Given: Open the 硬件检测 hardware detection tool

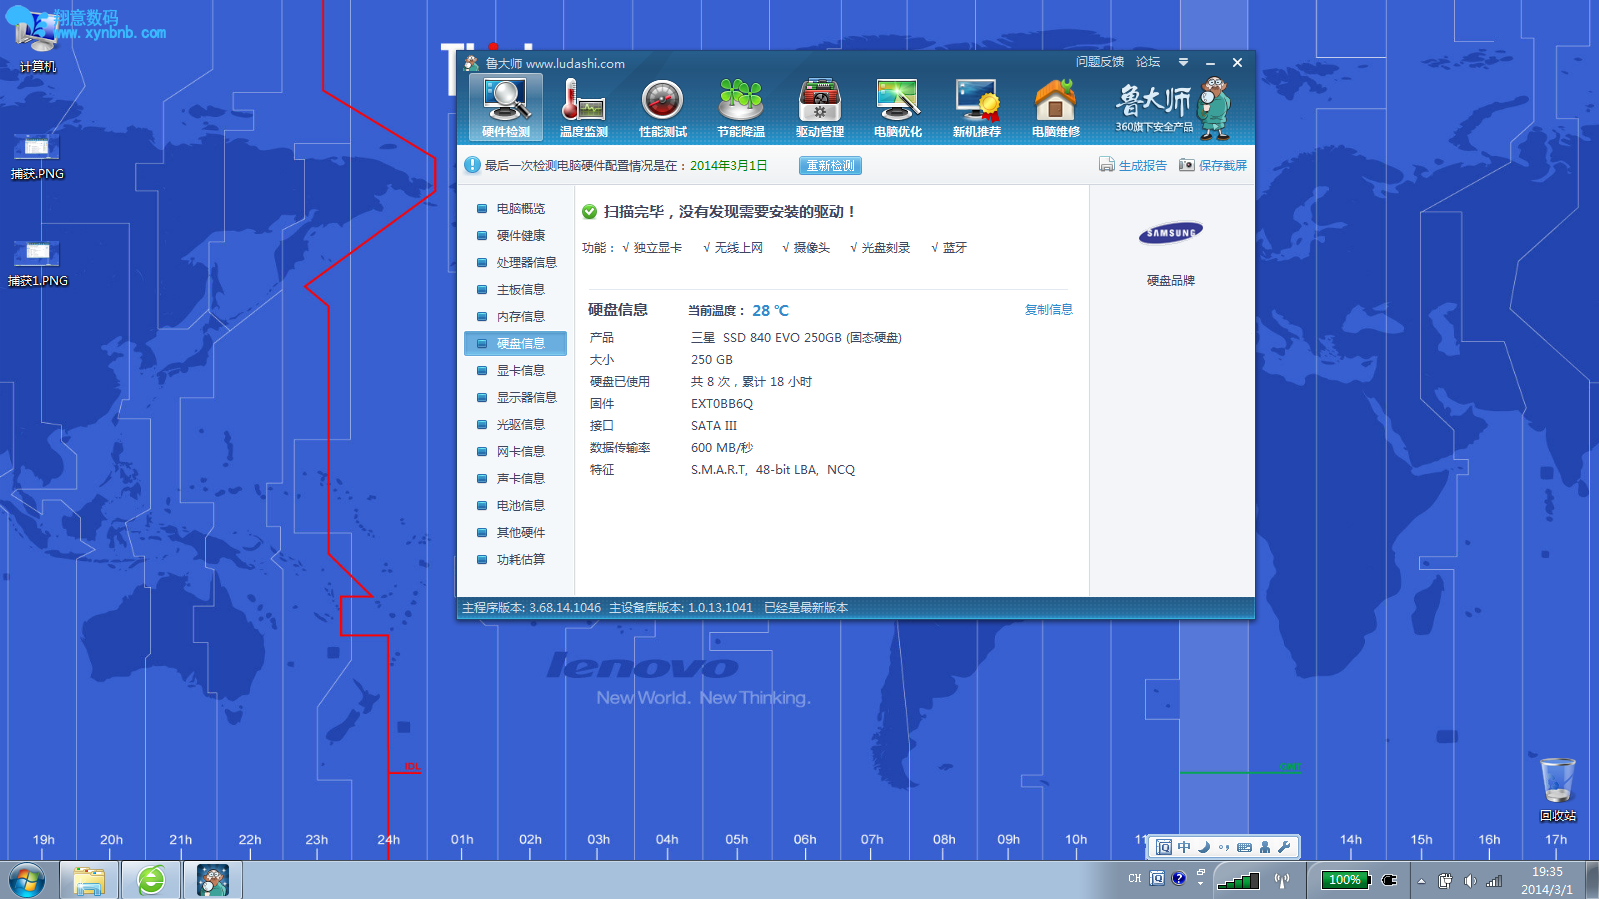Looking at the screenshot, I should [x=506, y=107].
